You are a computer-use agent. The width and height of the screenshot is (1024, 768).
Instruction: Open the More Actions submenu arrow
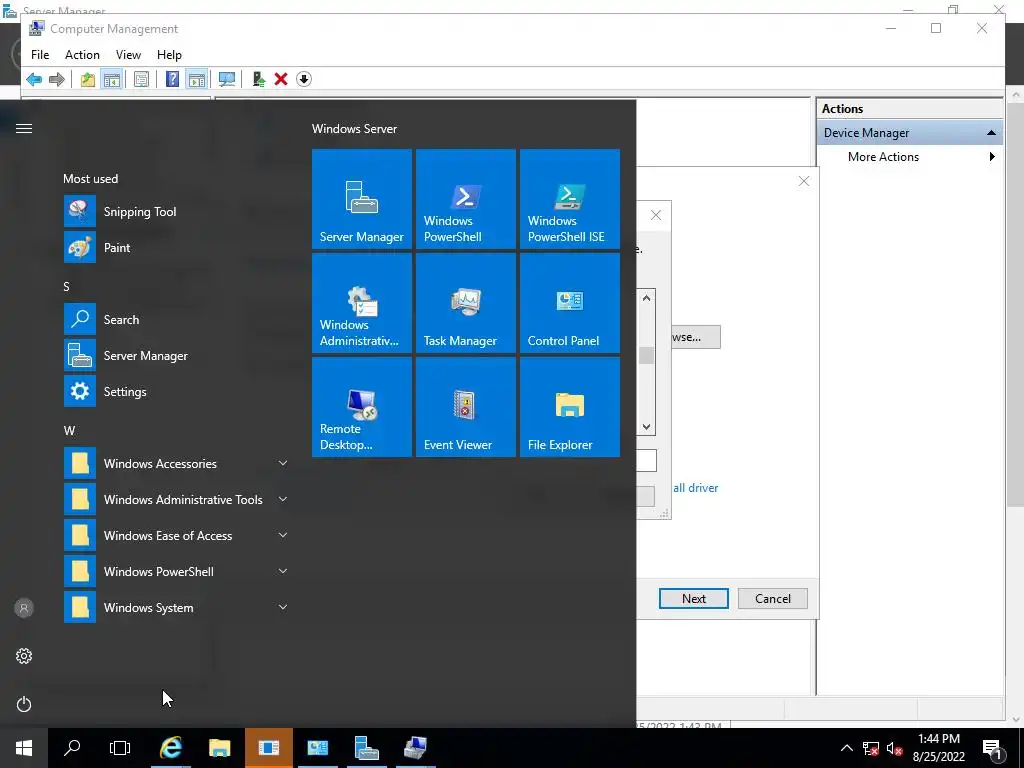(x=992, y=157)
